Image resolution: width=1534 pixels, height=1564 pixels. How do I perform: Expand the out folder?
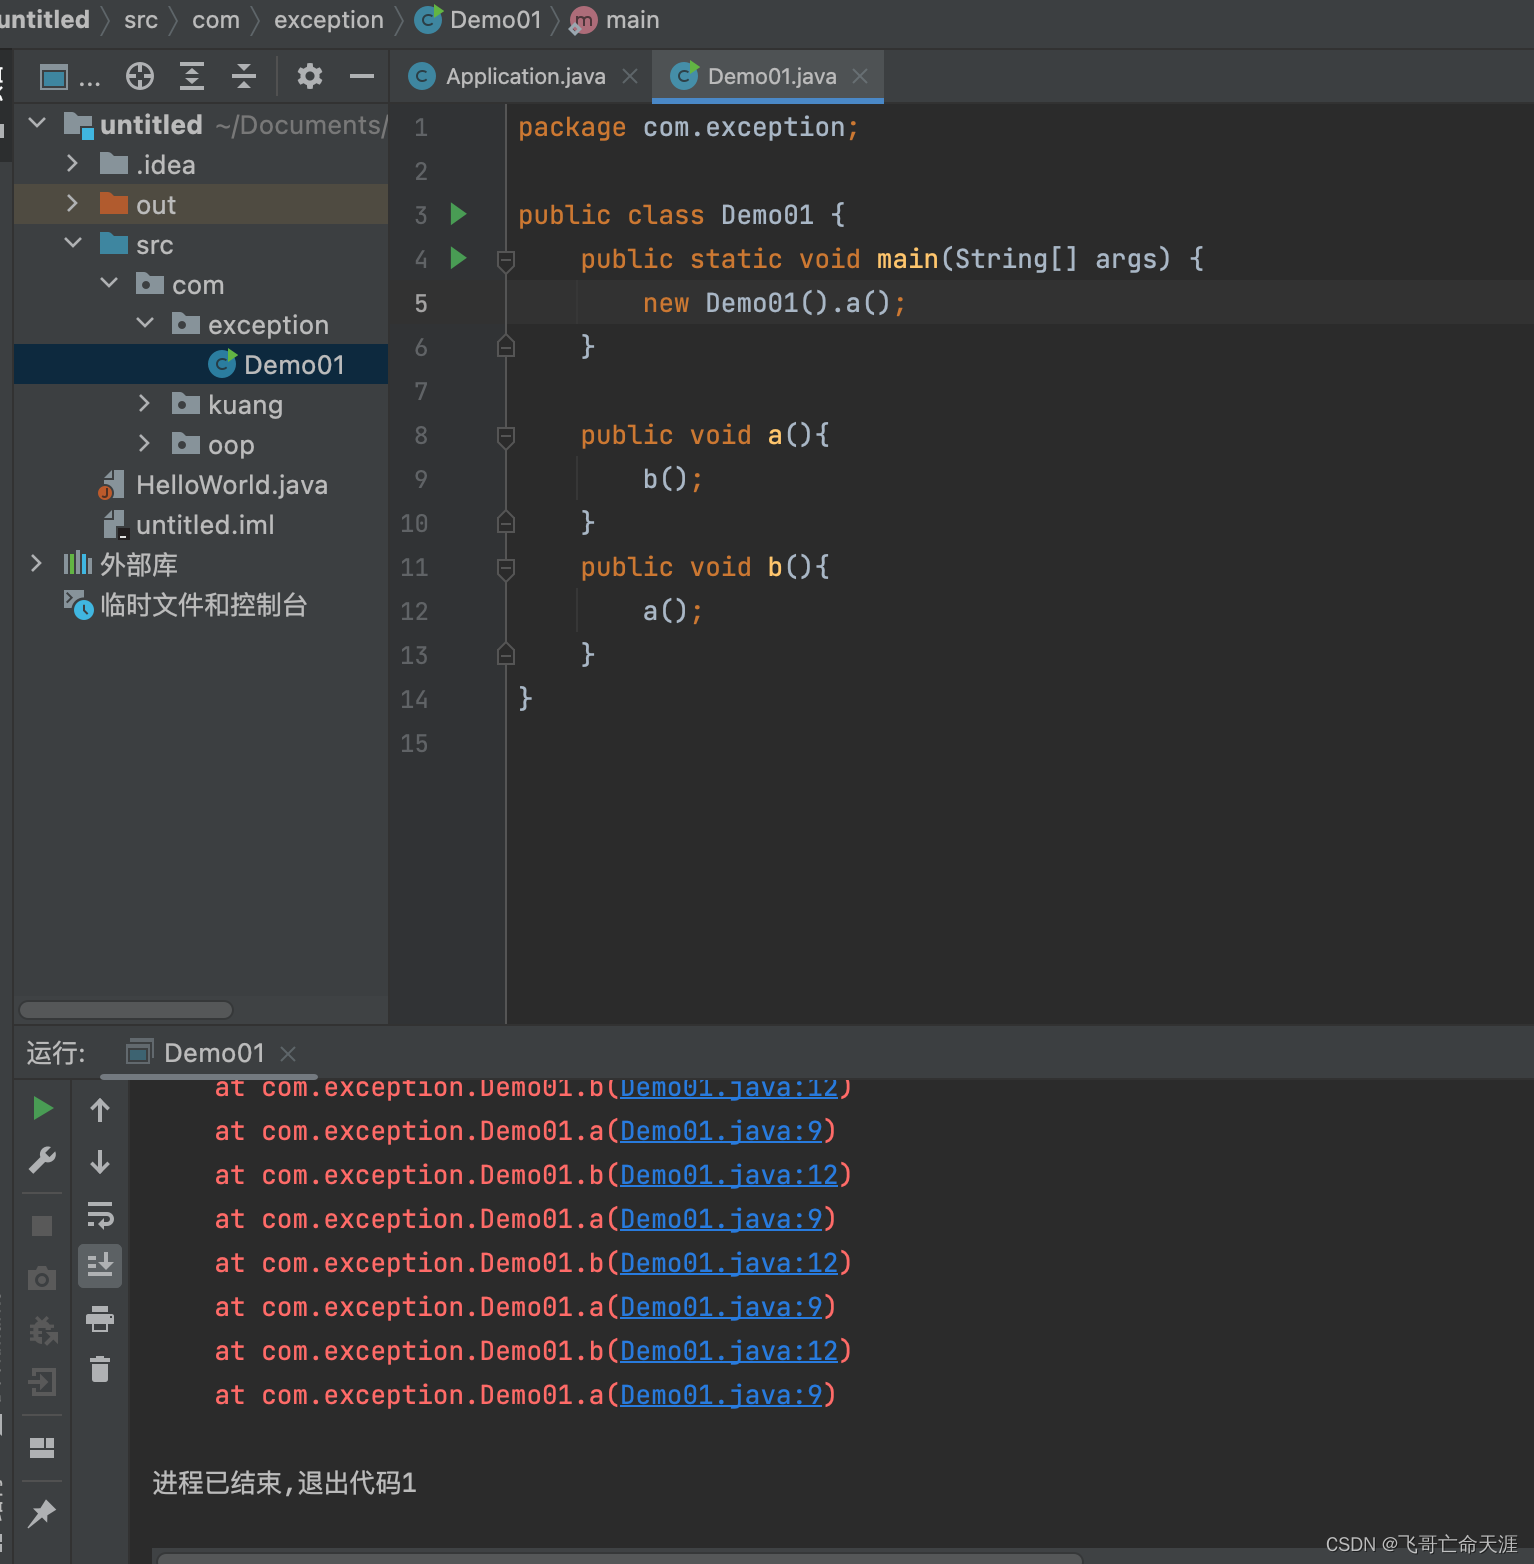pos(72,203)
